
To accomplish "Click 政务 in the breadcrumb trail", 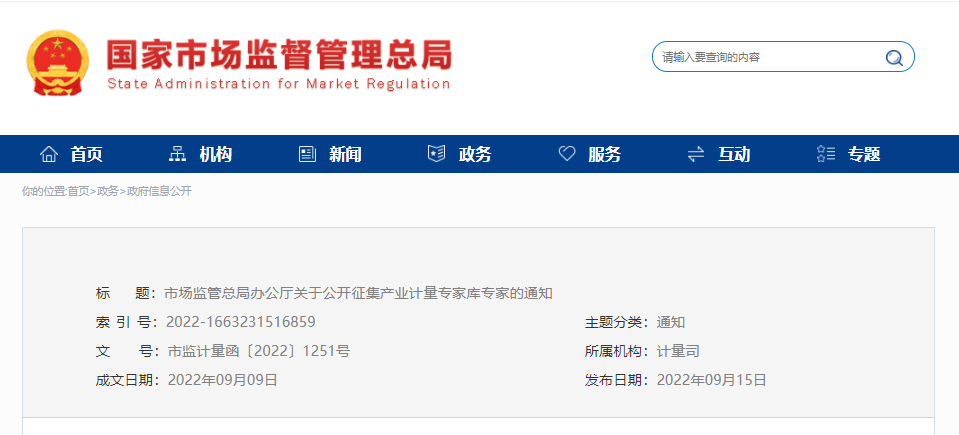I will tap(108, 191).
